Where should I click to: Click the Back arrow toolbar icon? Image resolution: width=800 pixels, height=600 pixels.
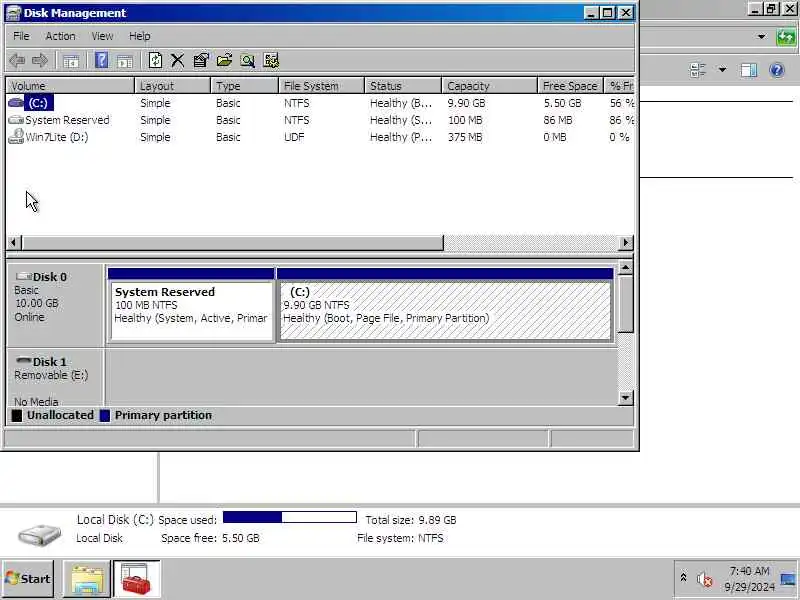[x=17, y=61]
